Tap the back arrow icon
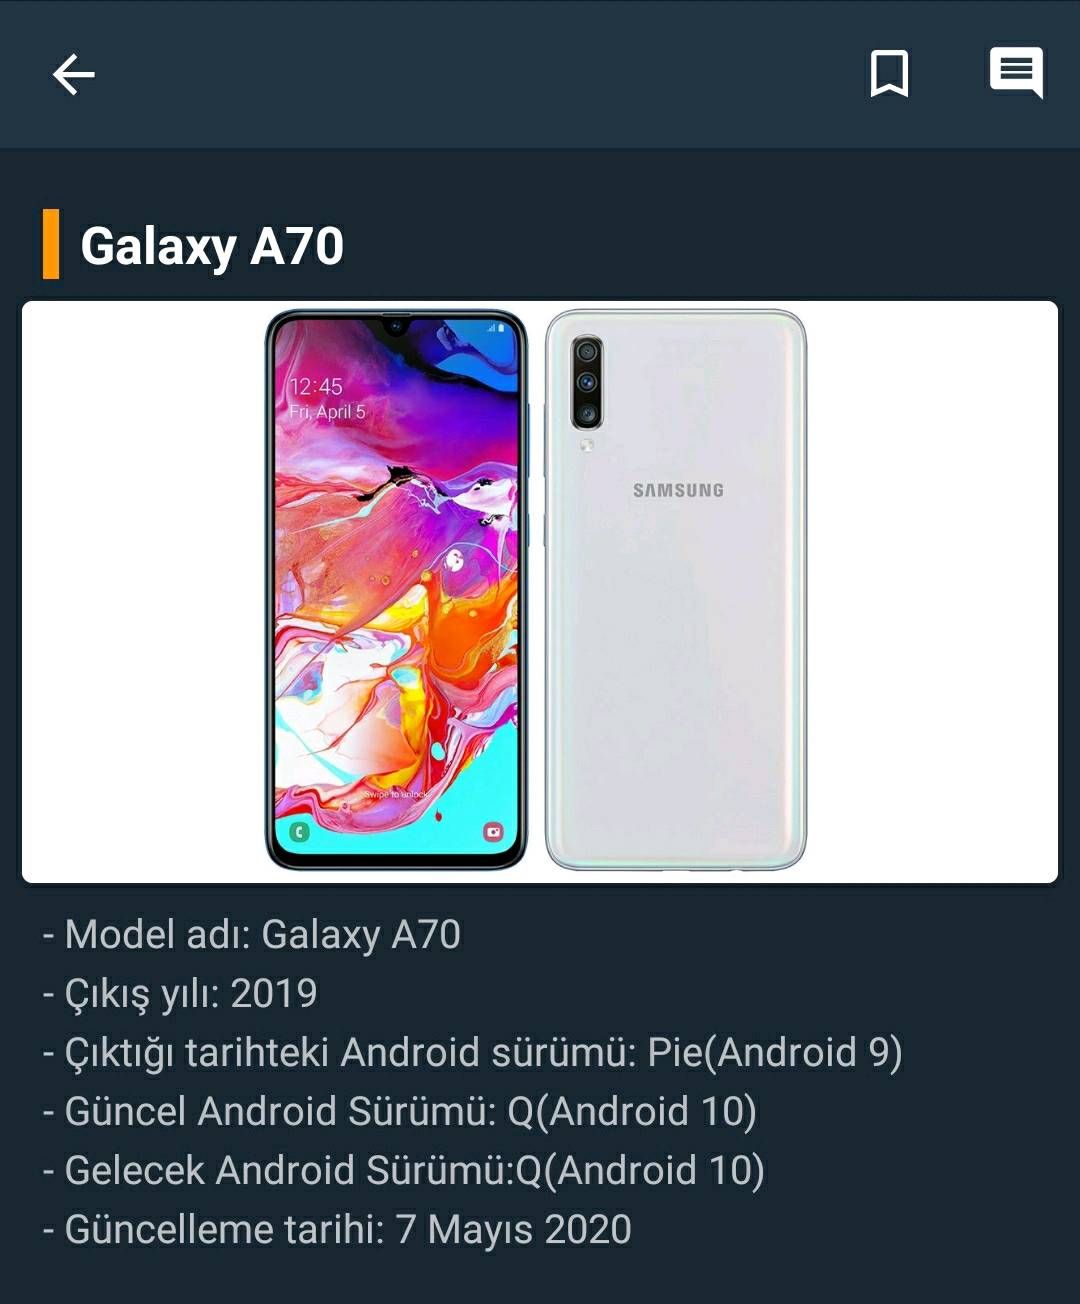This screenshot has width=1080, height=1304. [74, 74]
